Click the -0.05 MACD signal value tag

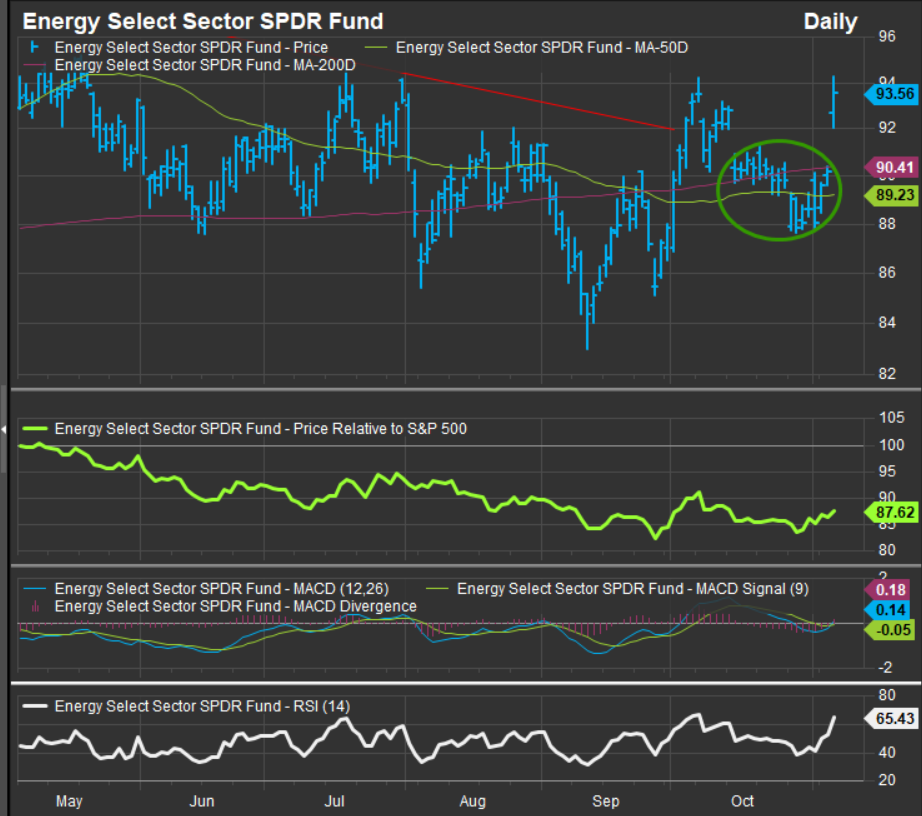pyautogui.click(x=890, y=630)
